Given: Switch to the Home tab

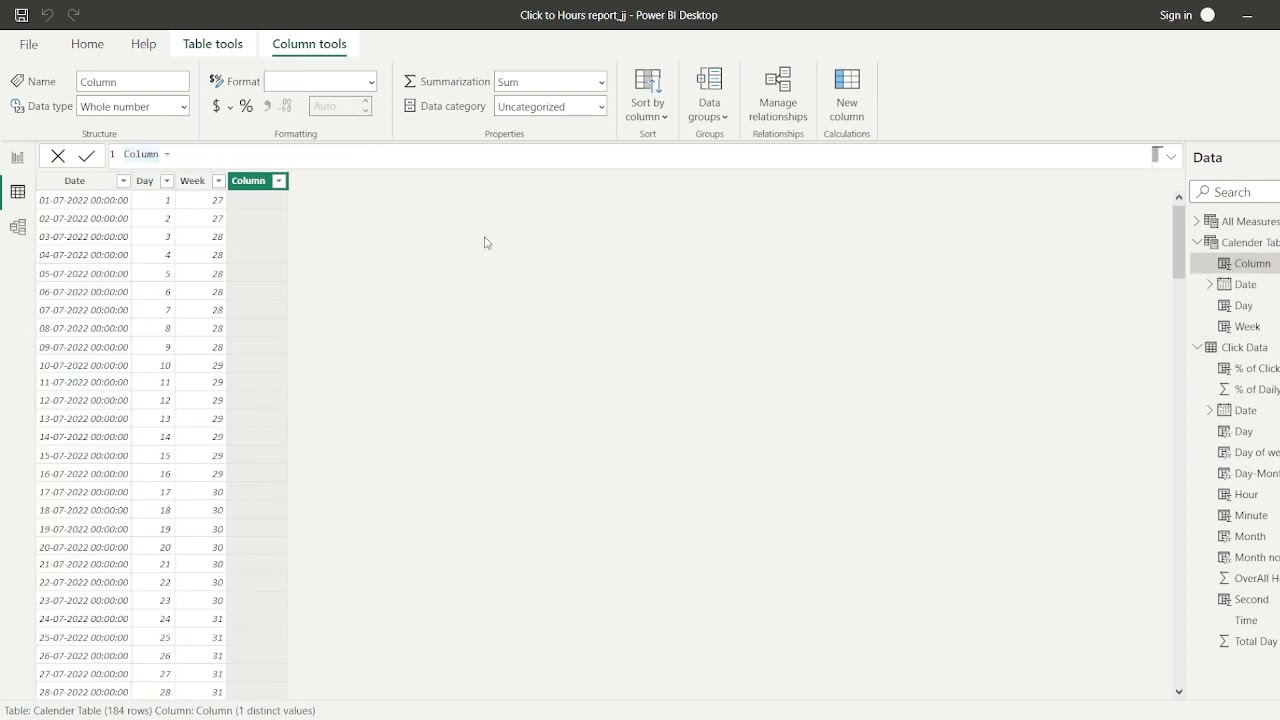Looking at the screenshot, I should [87, 44].
